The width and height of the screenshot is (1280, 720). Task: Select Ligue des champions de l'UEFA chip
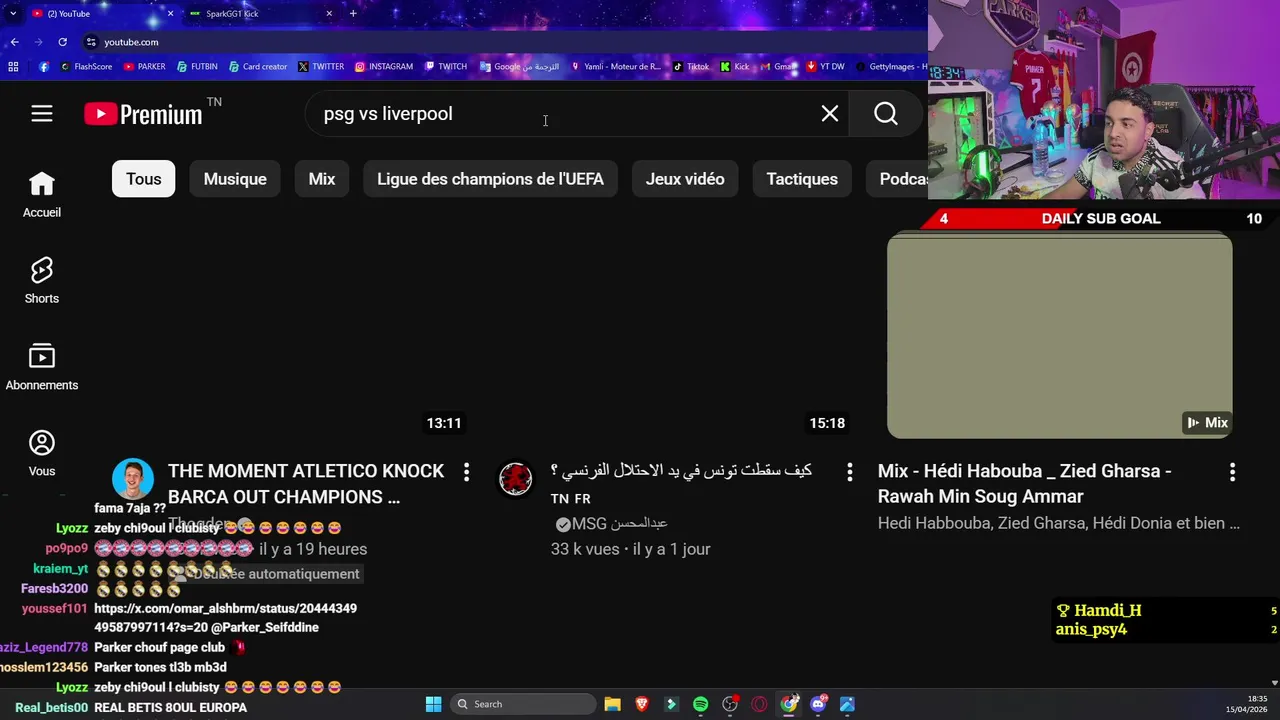pos(490,179)
